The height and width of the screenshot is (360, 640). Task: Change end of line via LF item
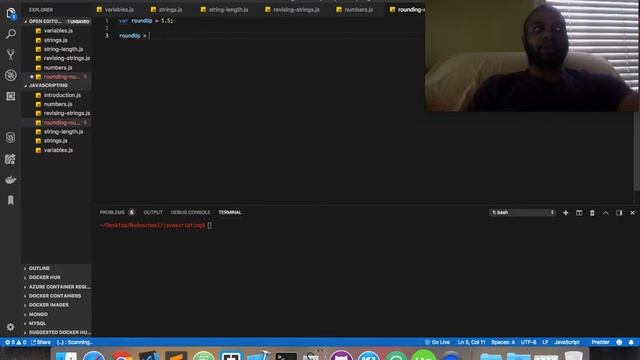tap(545, 342)
